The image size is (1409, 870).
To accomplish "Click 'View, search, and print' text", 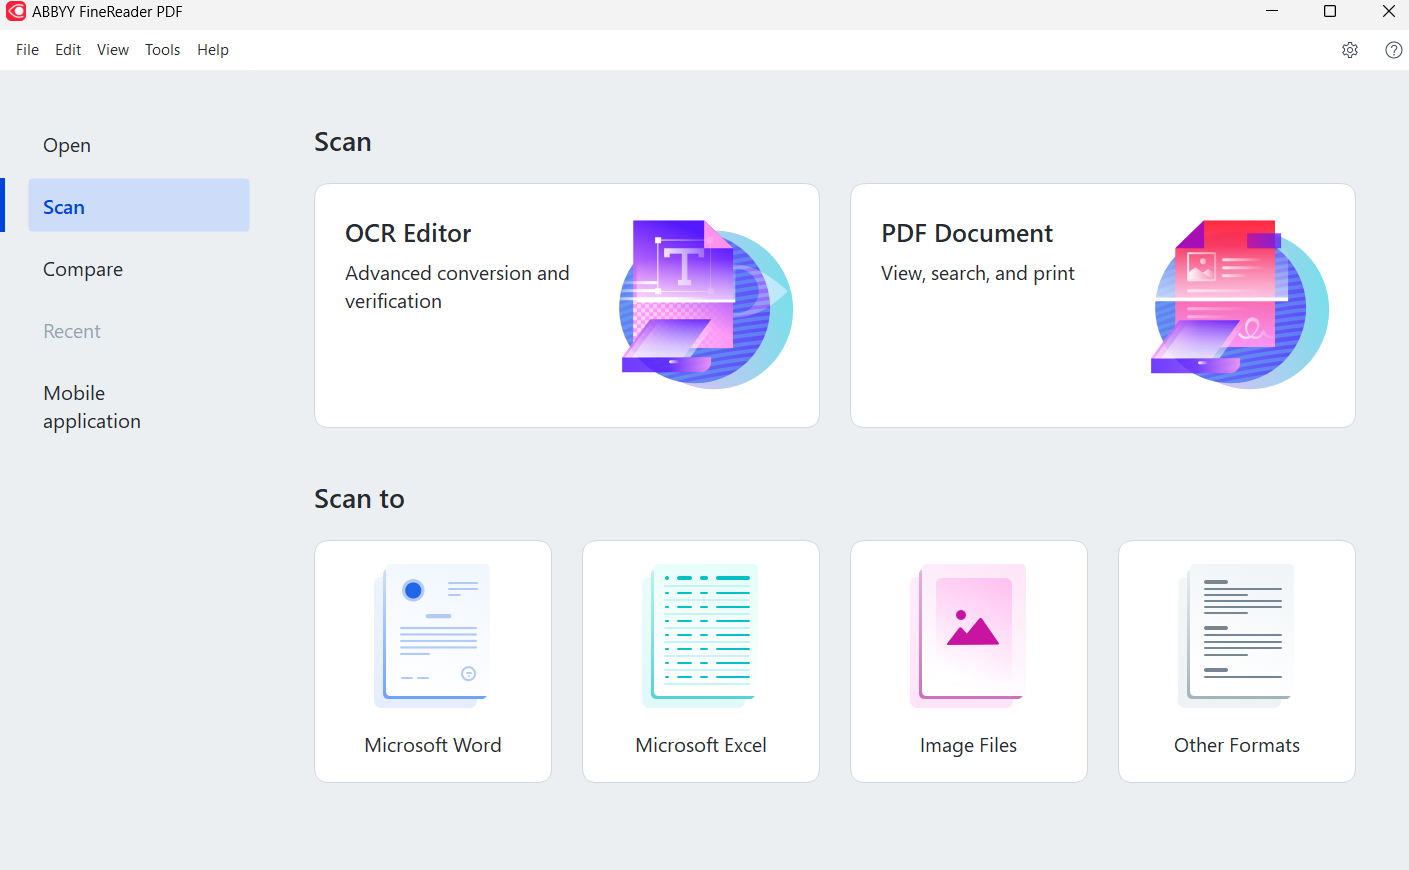I will pyautogui.click(x=978, y=274).
